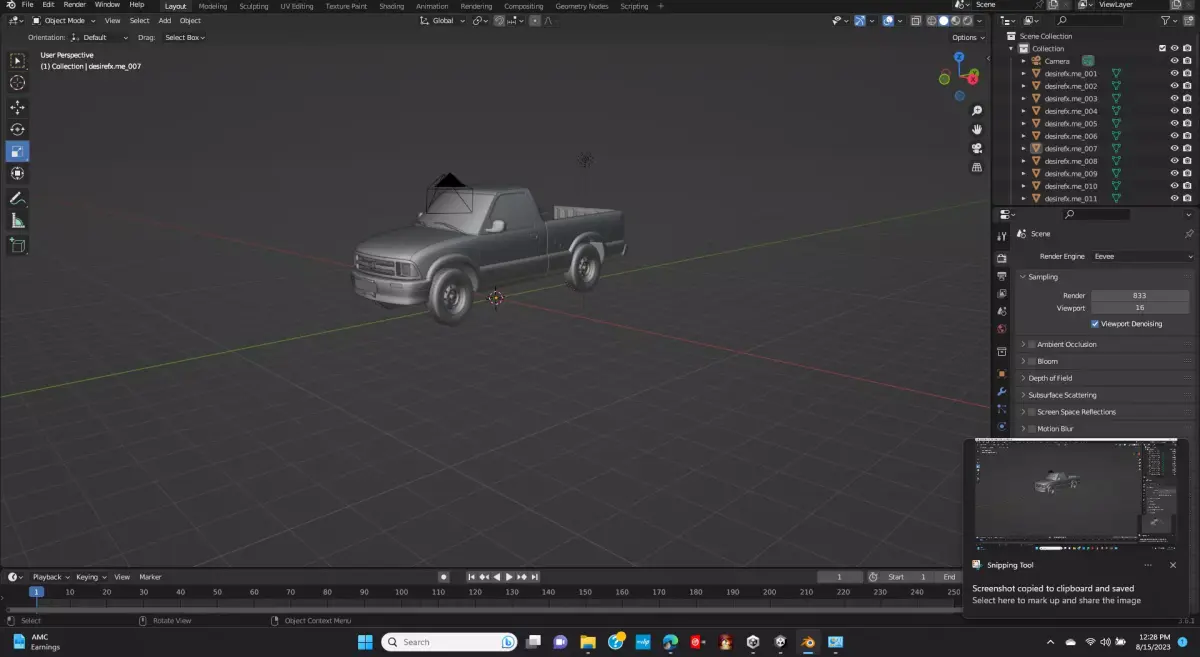
Task: Click the Render samples 833 field
Action: [x=1140, y=296]
